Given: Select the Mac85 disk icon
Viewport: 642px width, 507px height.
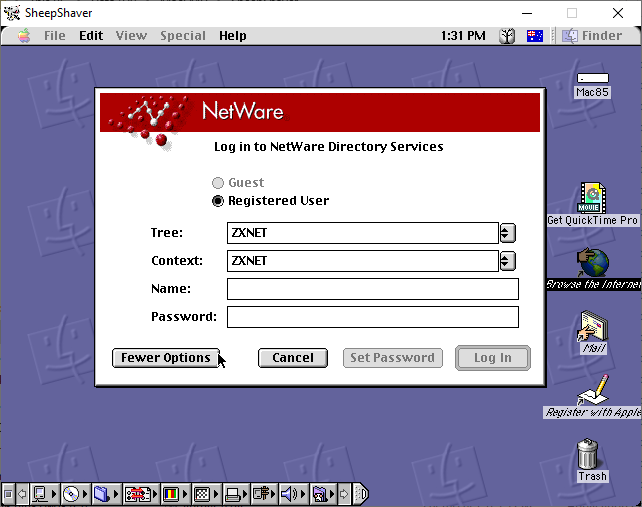Looking at the screenshot, I should pos(592,85).
